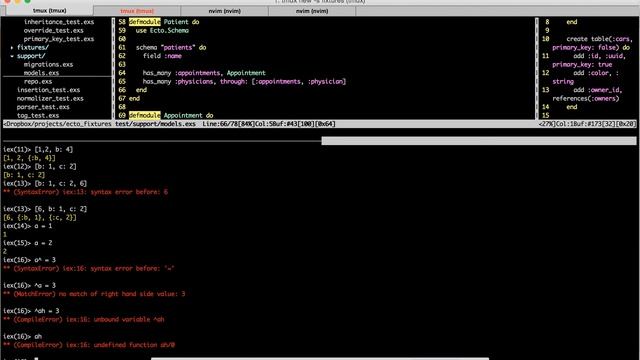Click line number 60 in the gutter

122,39
